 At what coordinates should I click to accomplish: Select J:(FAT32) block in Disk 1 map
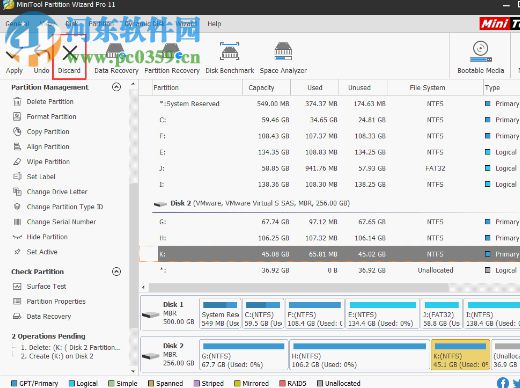[442, 314]
